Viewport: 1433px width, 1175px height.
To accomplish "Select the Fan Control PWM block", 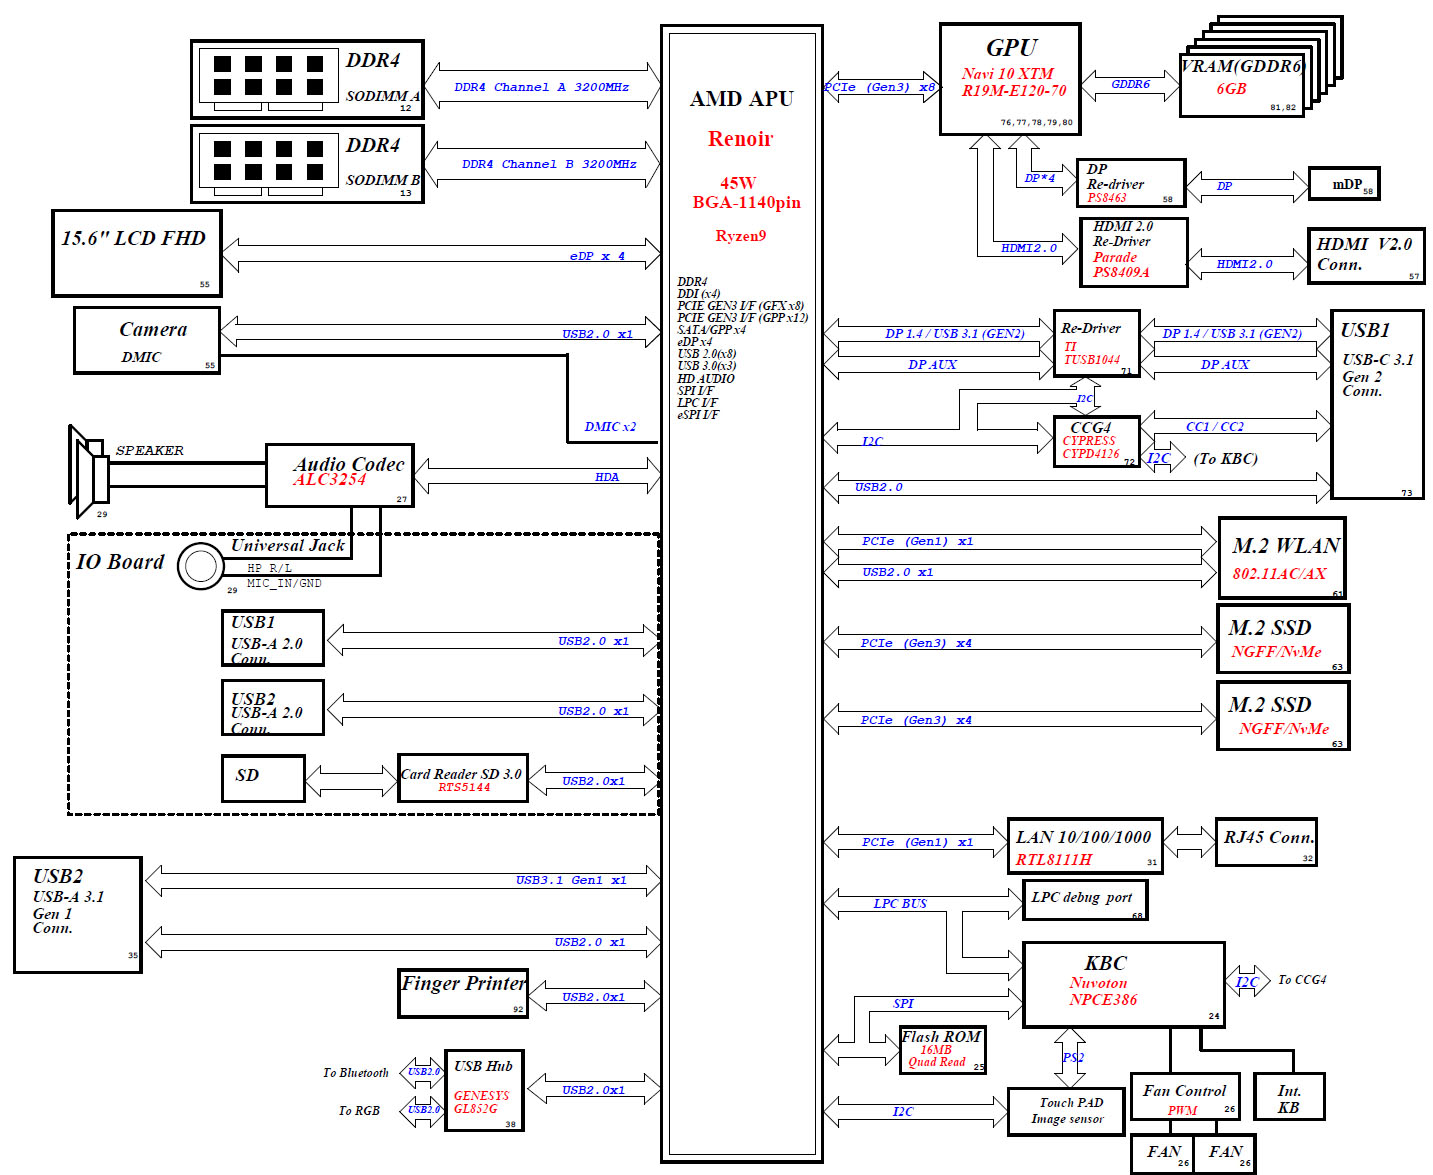I will click(x=1185, y=1096).
